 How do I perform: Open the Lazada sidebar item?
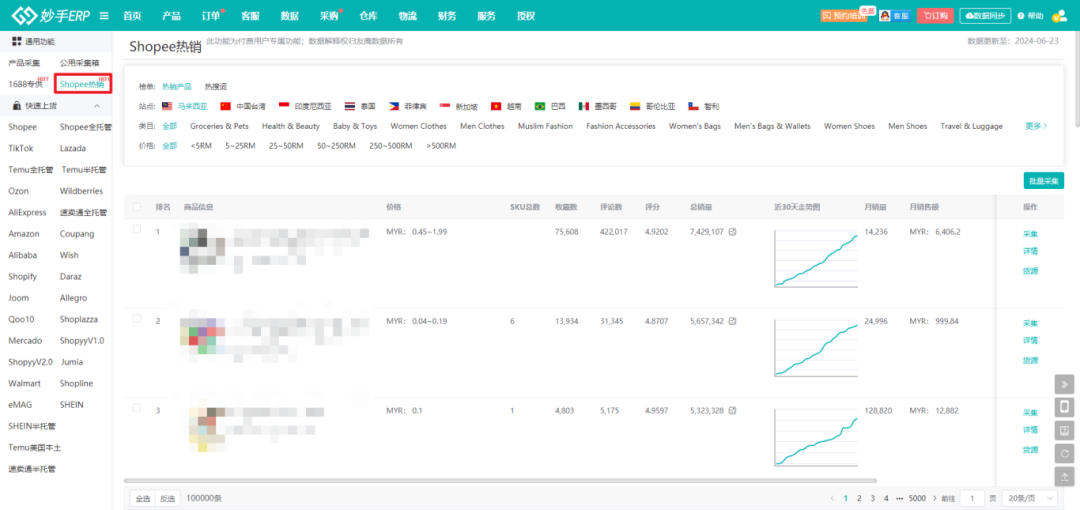click(x=72, y=148)
